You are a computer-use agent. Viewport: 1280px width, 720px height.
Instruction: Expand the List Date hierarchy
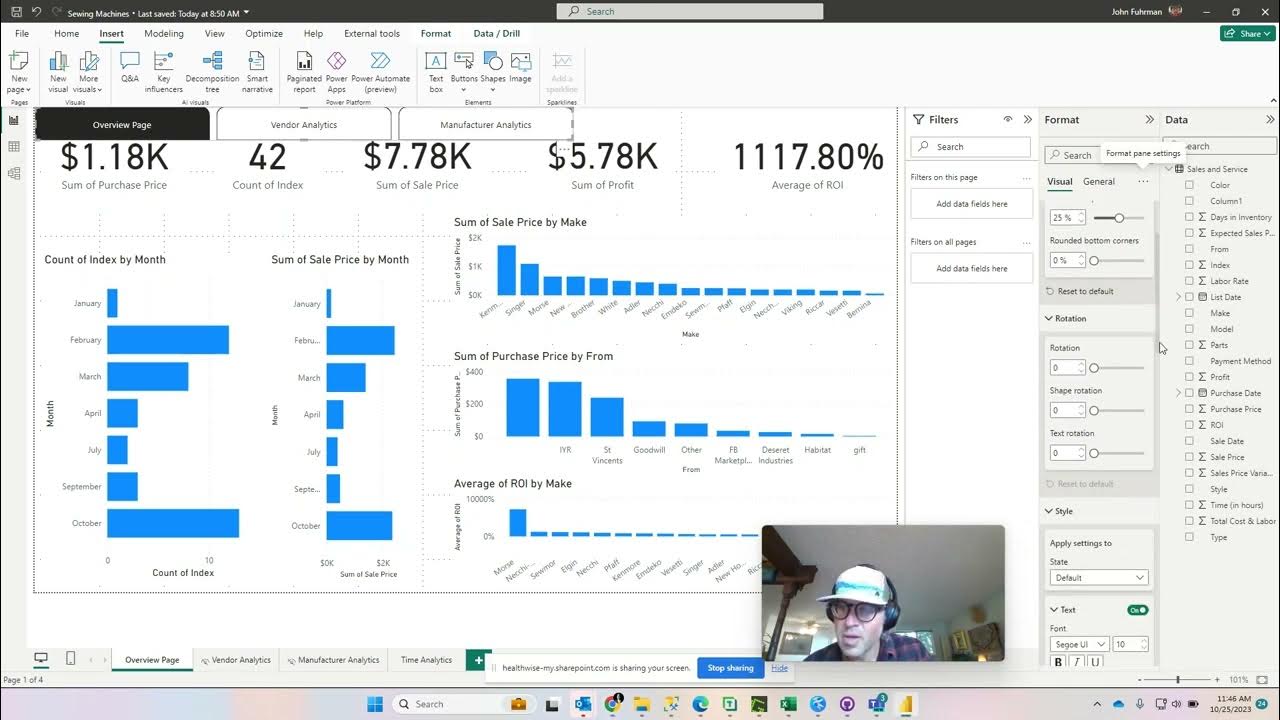coord(1179,297)
